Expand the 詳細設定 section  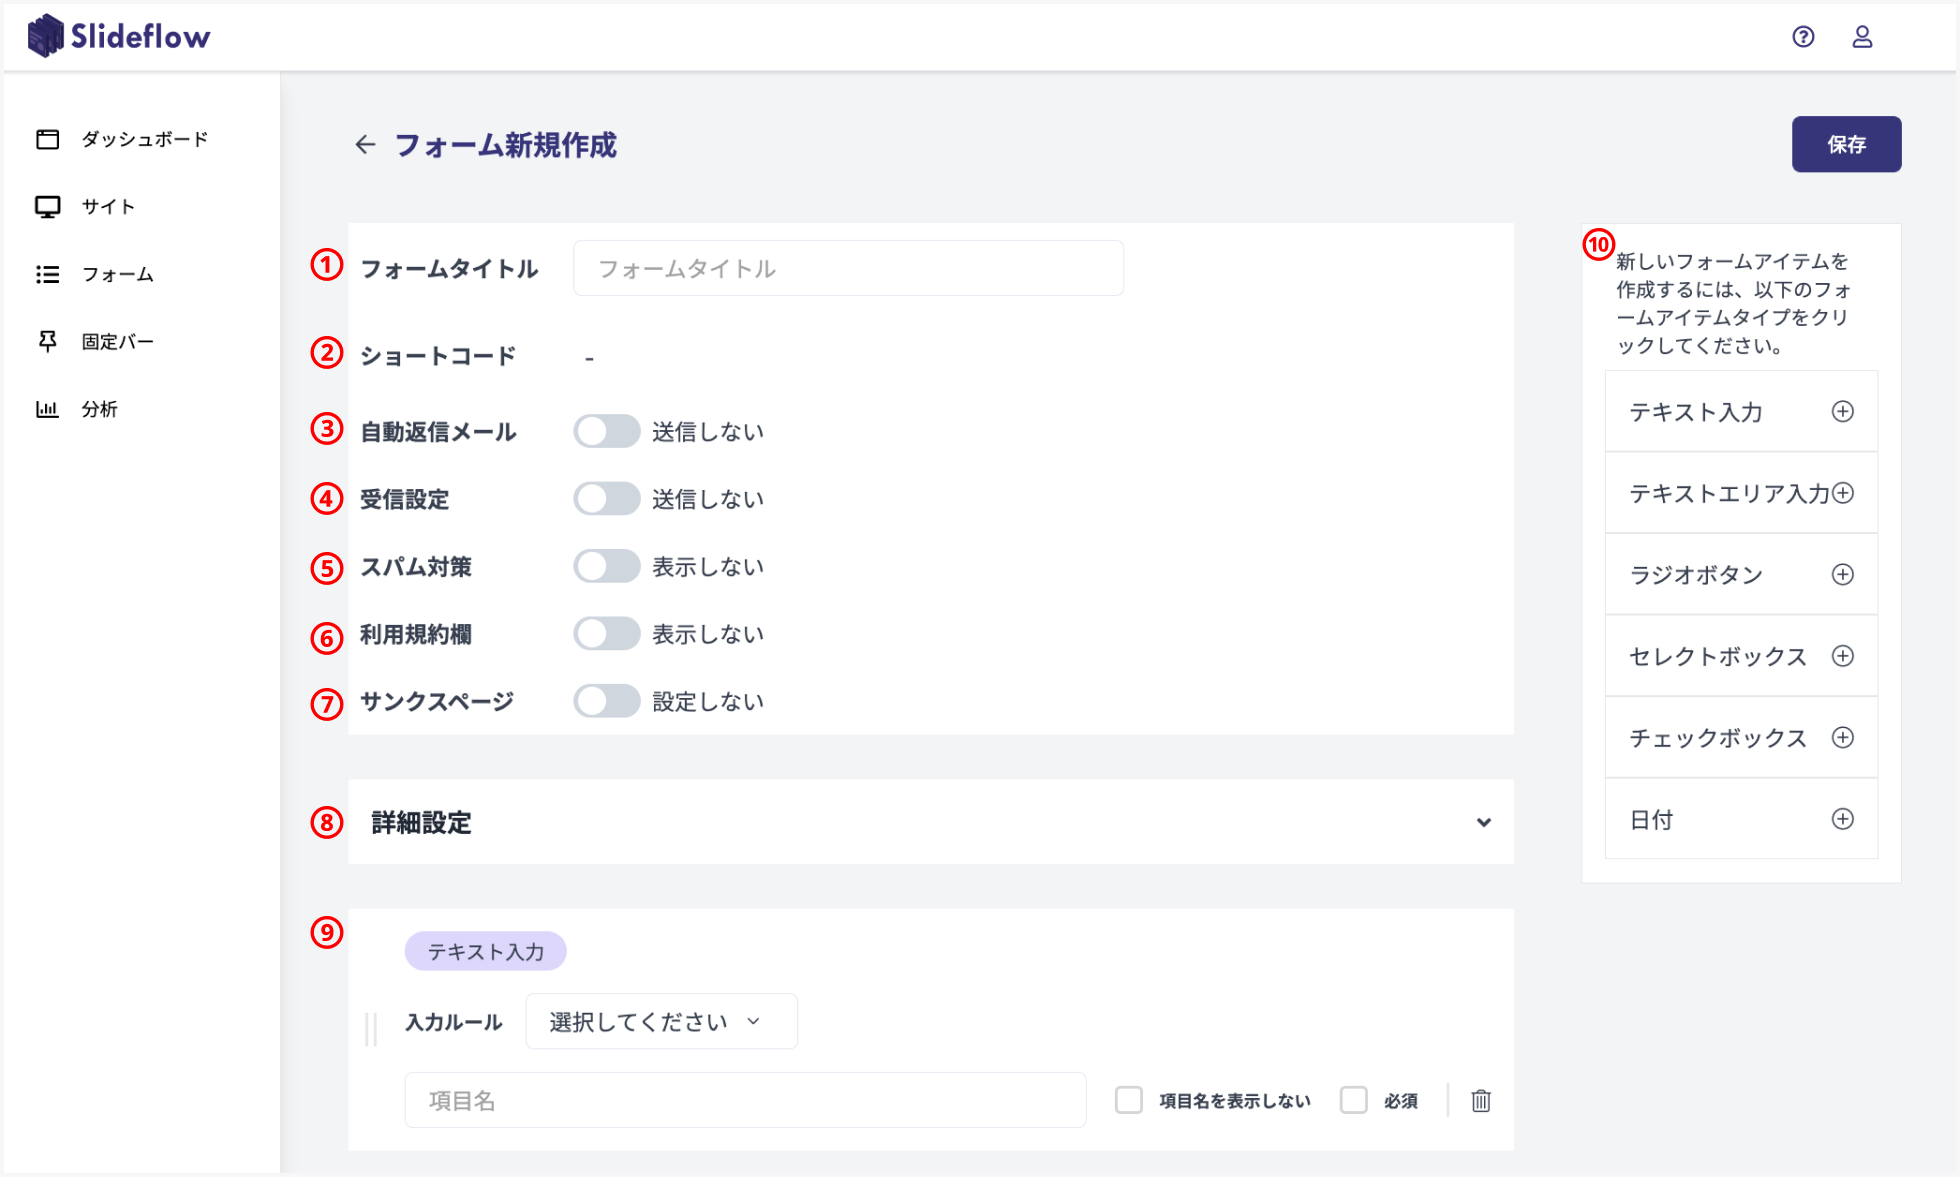point(1483,822)
